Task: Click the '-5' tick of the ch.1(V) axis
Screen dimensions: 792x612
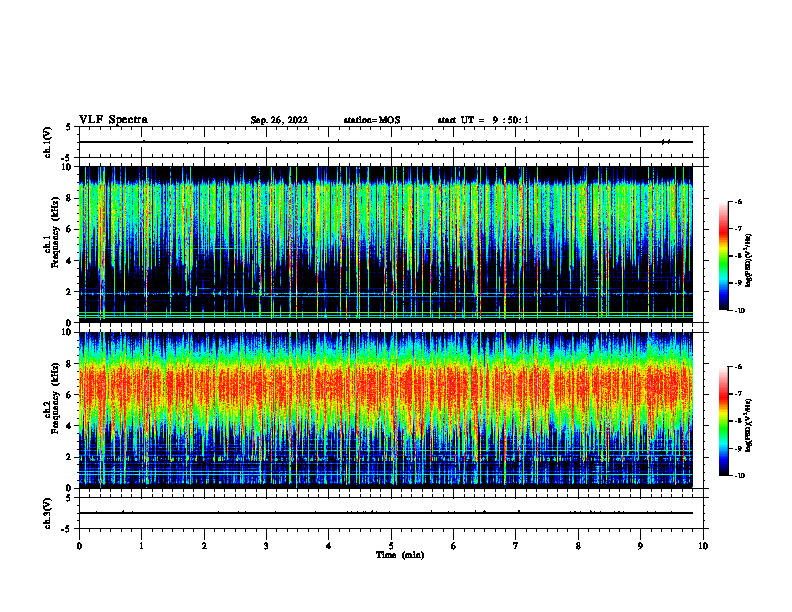Action: click(67, 158)
